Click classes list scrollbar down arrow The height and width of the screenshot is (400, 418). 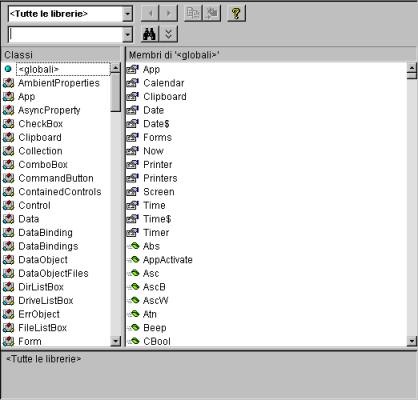(x=115, y=341)
